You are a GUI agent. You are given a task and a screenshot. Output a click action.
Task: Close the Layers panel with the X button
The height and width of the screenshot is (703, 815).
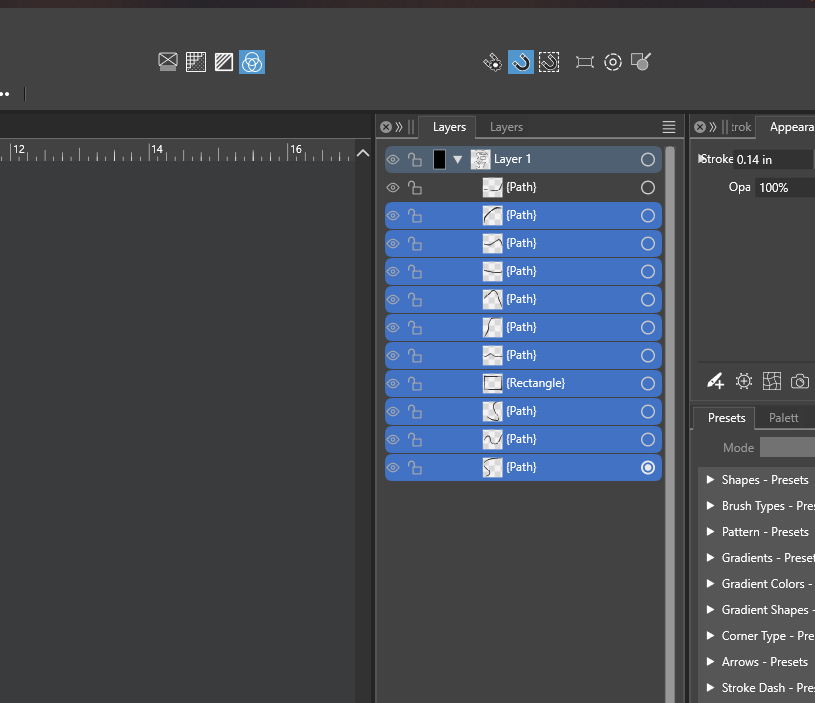point(386,127)
